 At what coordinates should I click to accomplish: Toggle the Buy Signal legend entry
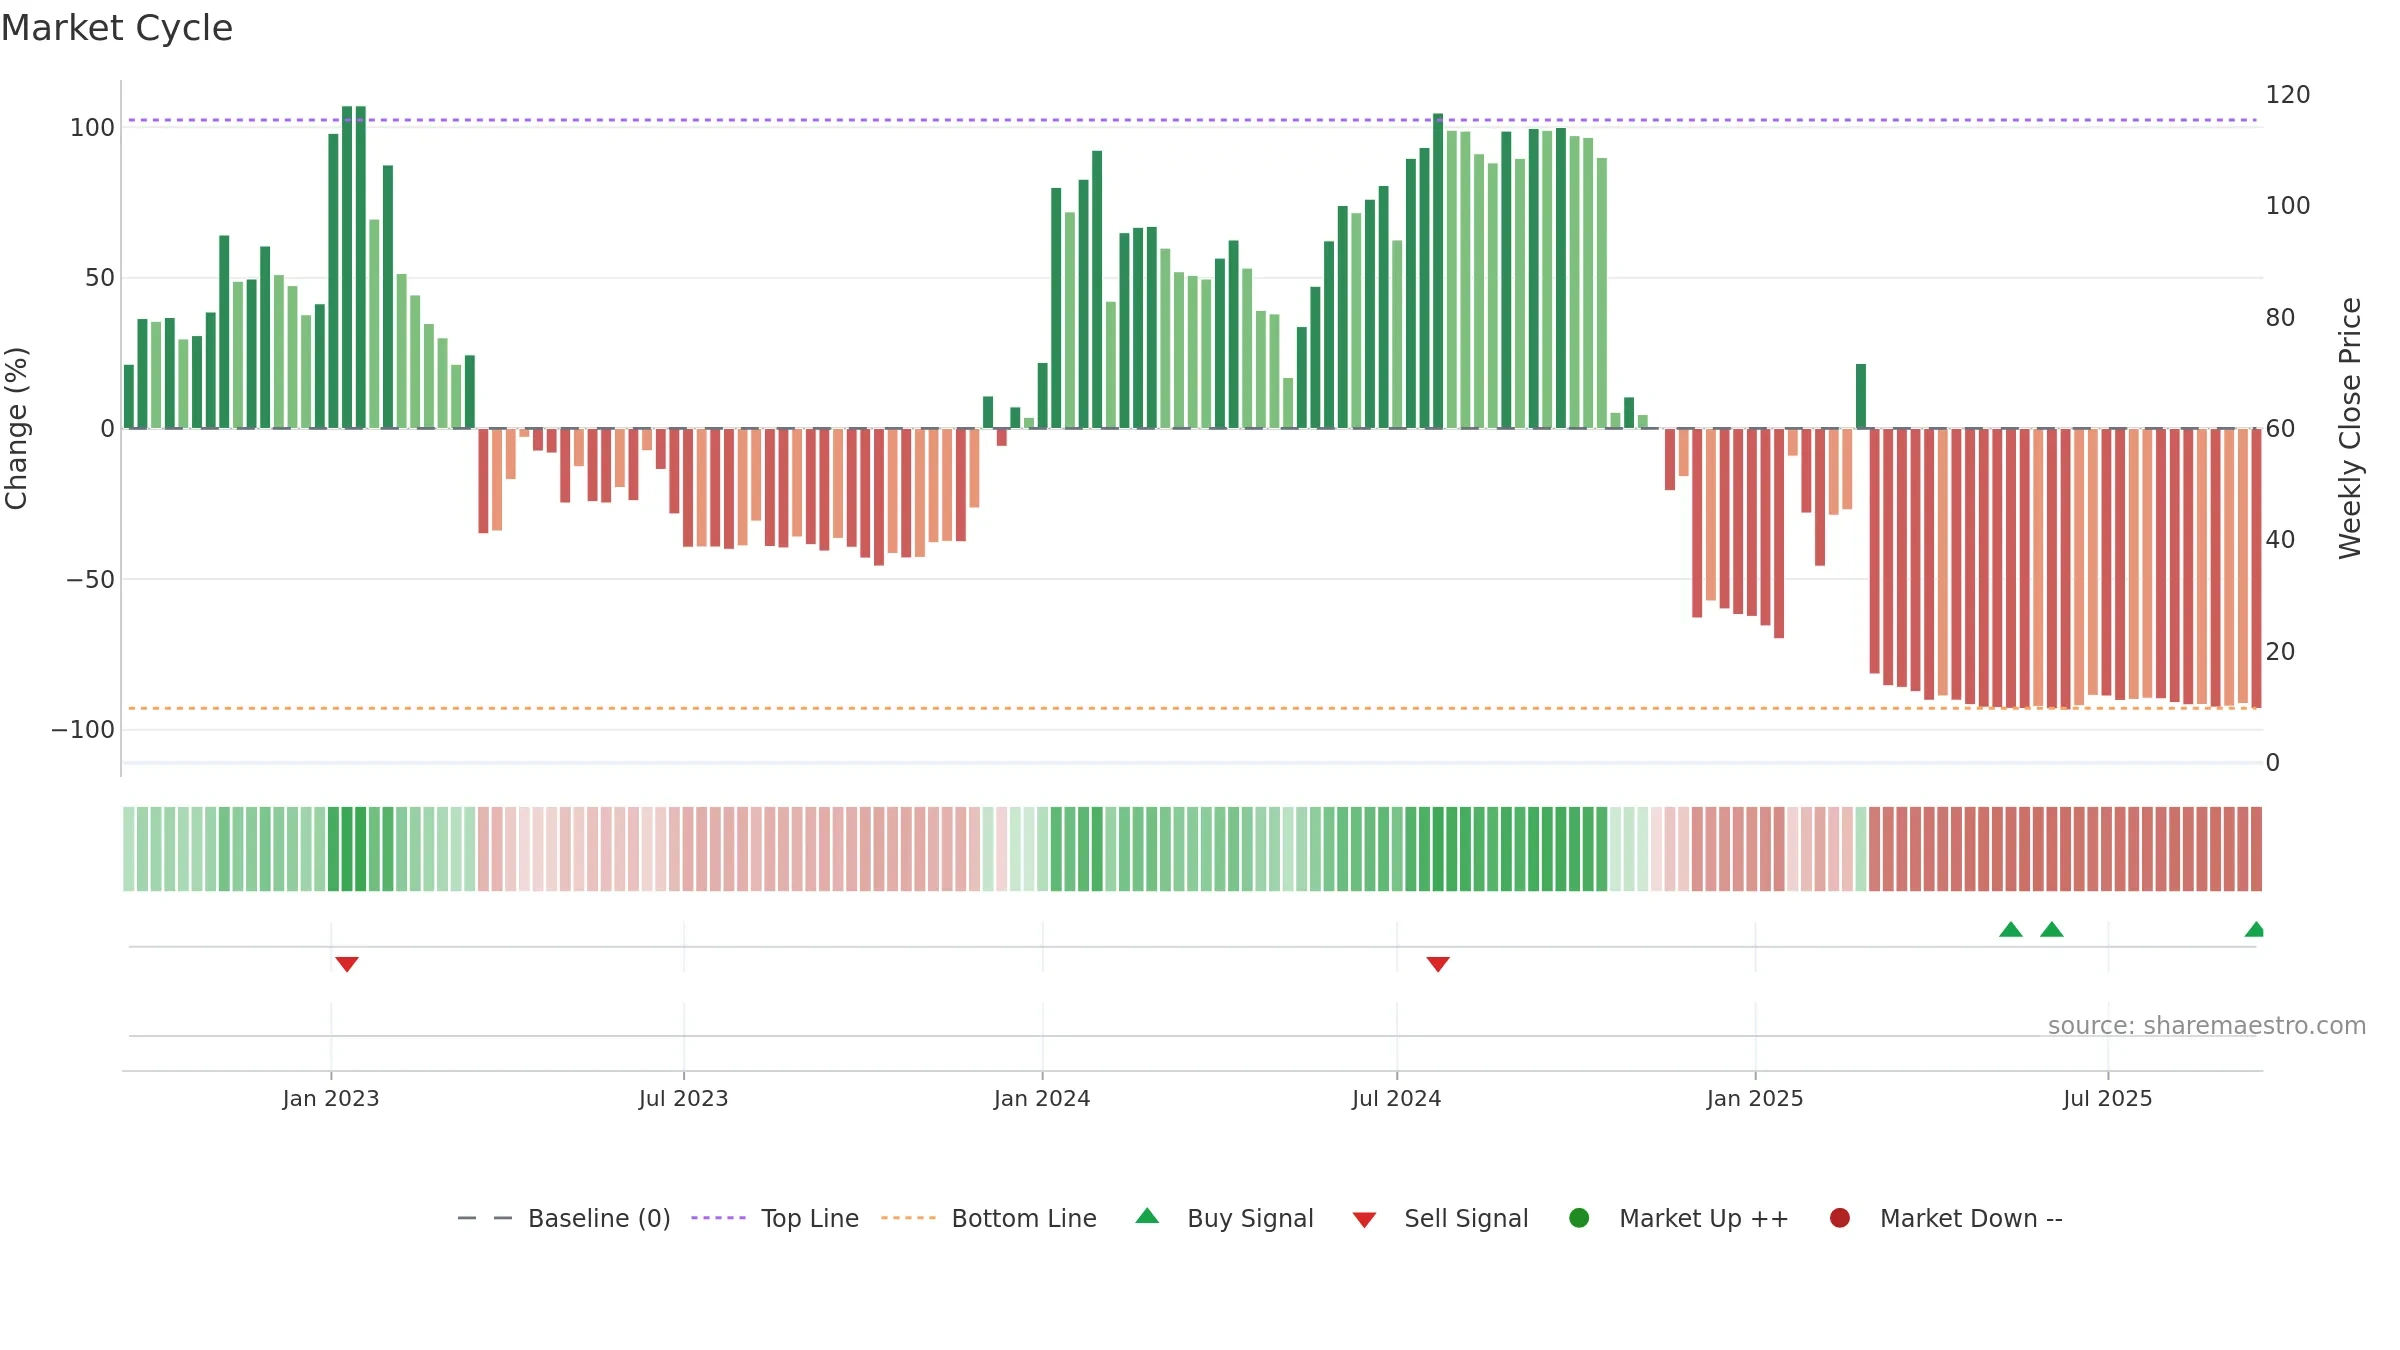coord(1225,1218)
